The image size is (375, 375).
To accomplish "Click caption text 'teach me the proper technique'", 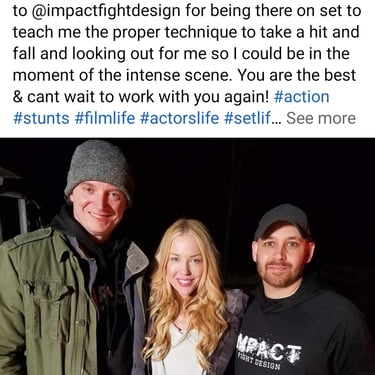I will click(117, 32).
